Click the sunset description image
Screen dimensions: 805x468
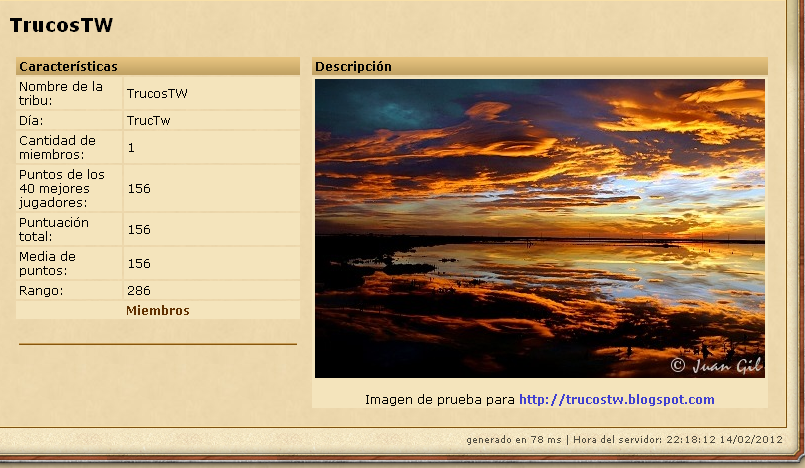[540, 228]
